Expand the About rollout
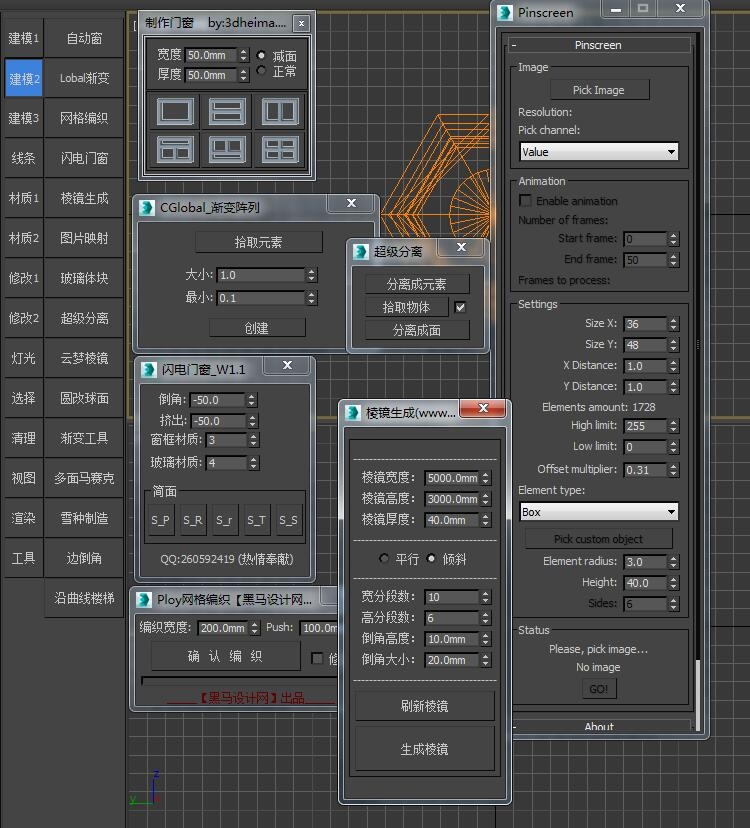The height and width of the screenshot is (828, 750). [598, 727]
